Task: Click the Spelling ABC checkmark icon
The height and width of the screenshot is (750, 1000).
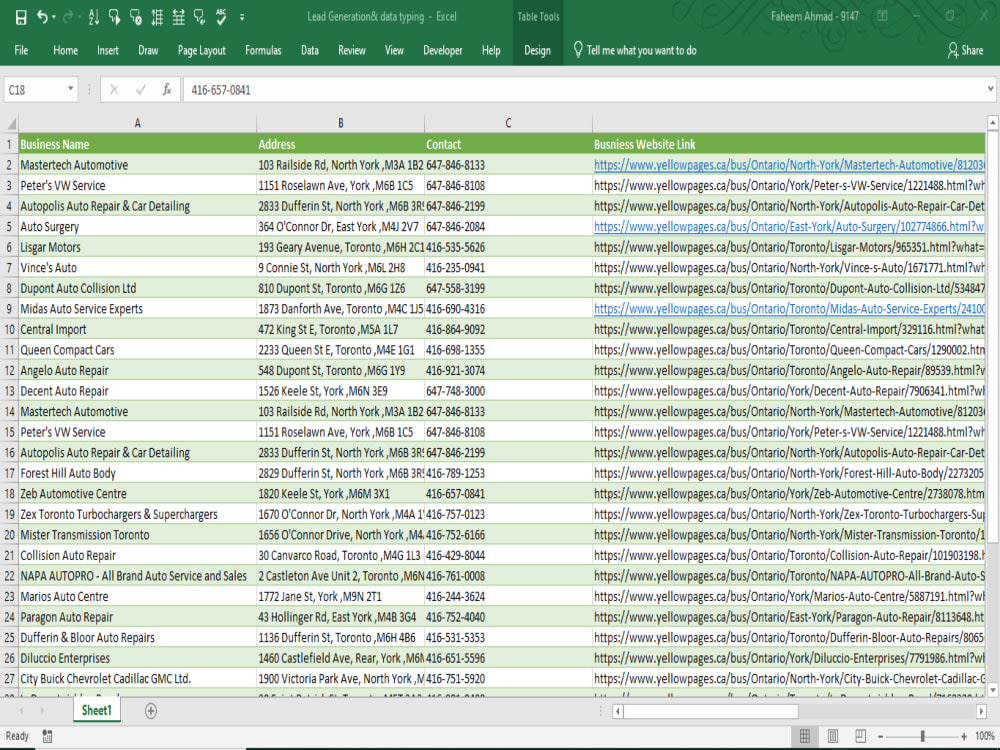Action: [x=221, y=17]
